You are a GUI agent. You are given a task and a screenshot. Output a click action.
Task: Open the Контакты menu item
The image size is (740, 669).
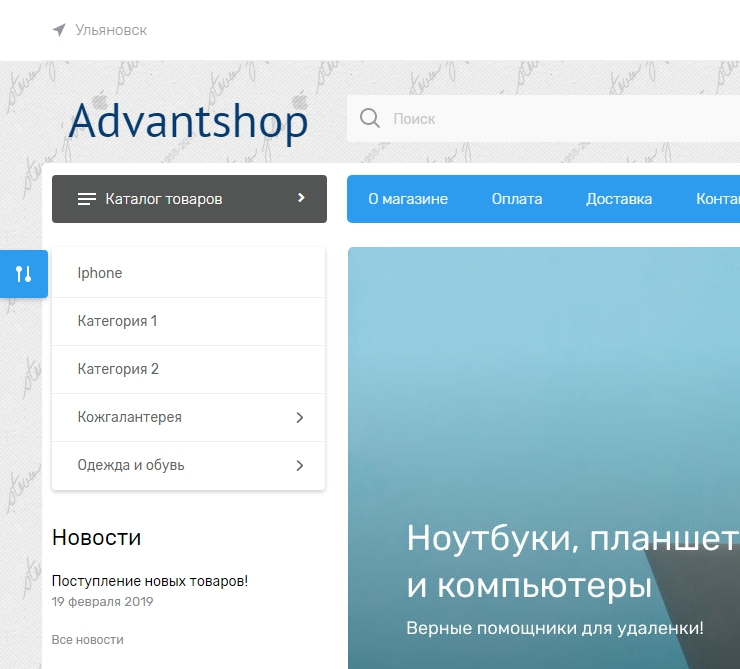[x=717, y=199]
